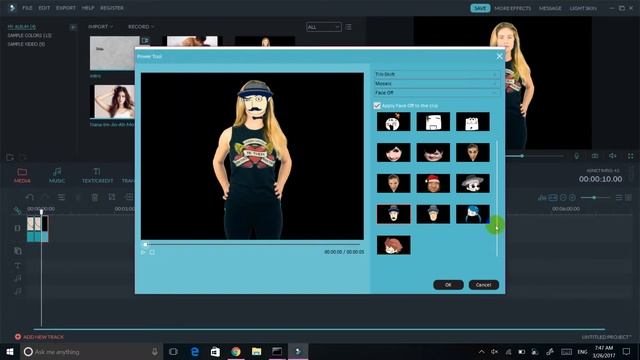Confirm the Power Tool dialog with OK
Viewport: 640px width, 360px height.
click(448, 285)
